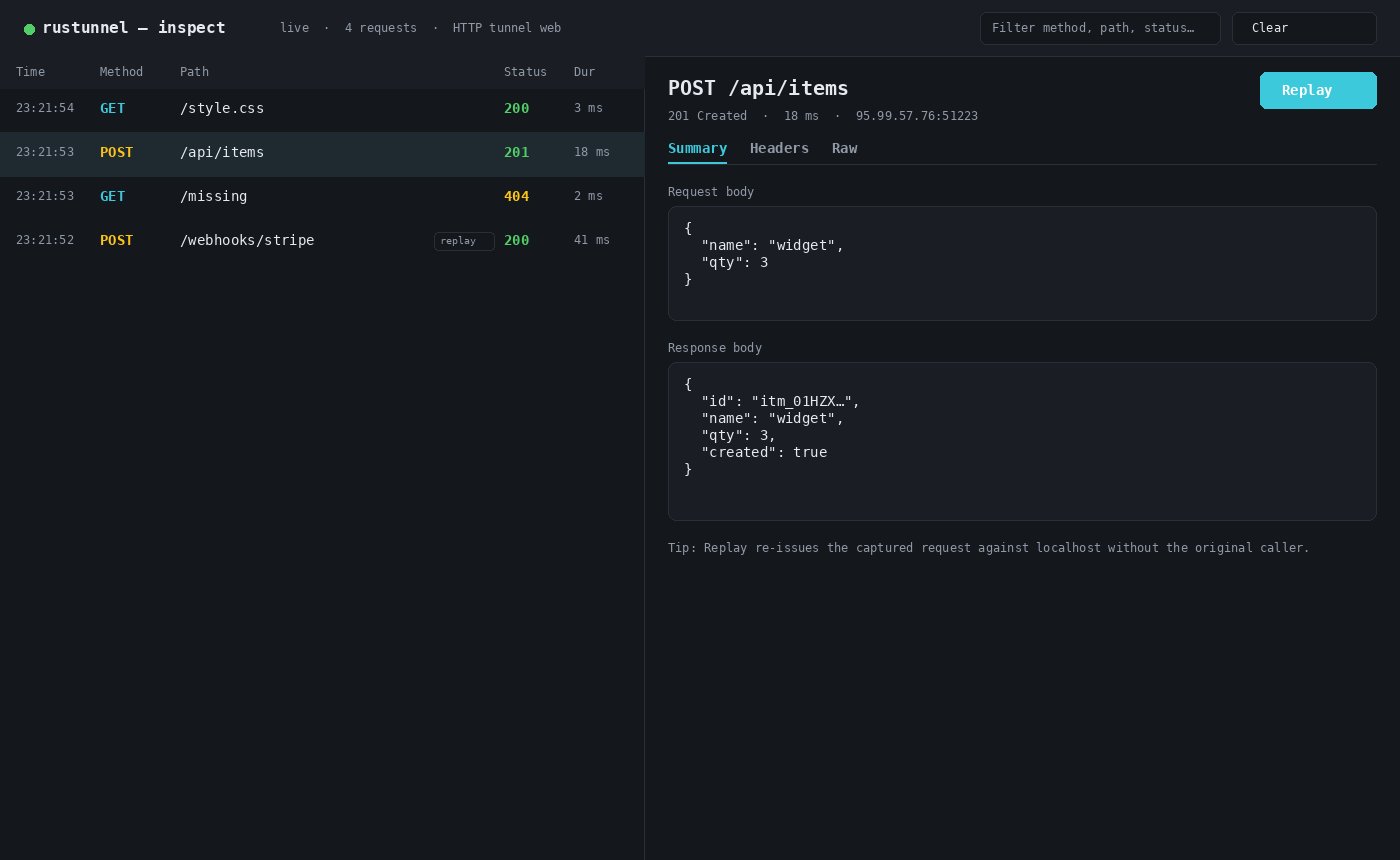Viewport: 1400px width, 860px height.
Task: Click the 404 status code
Action: (516, 196)
